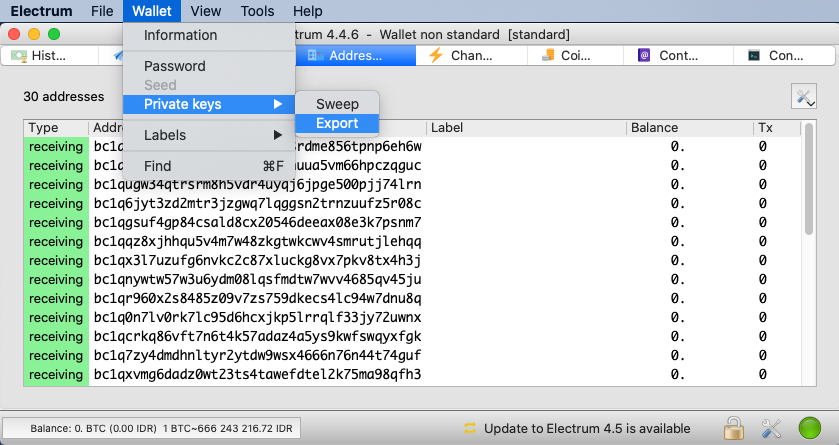Select address bc1qx3l7uzufg6nvkc2c87xluckg8vx7pkv8tx4h3j
The height and width of the screenshot is (445, 839).
(x=257, y=260)
